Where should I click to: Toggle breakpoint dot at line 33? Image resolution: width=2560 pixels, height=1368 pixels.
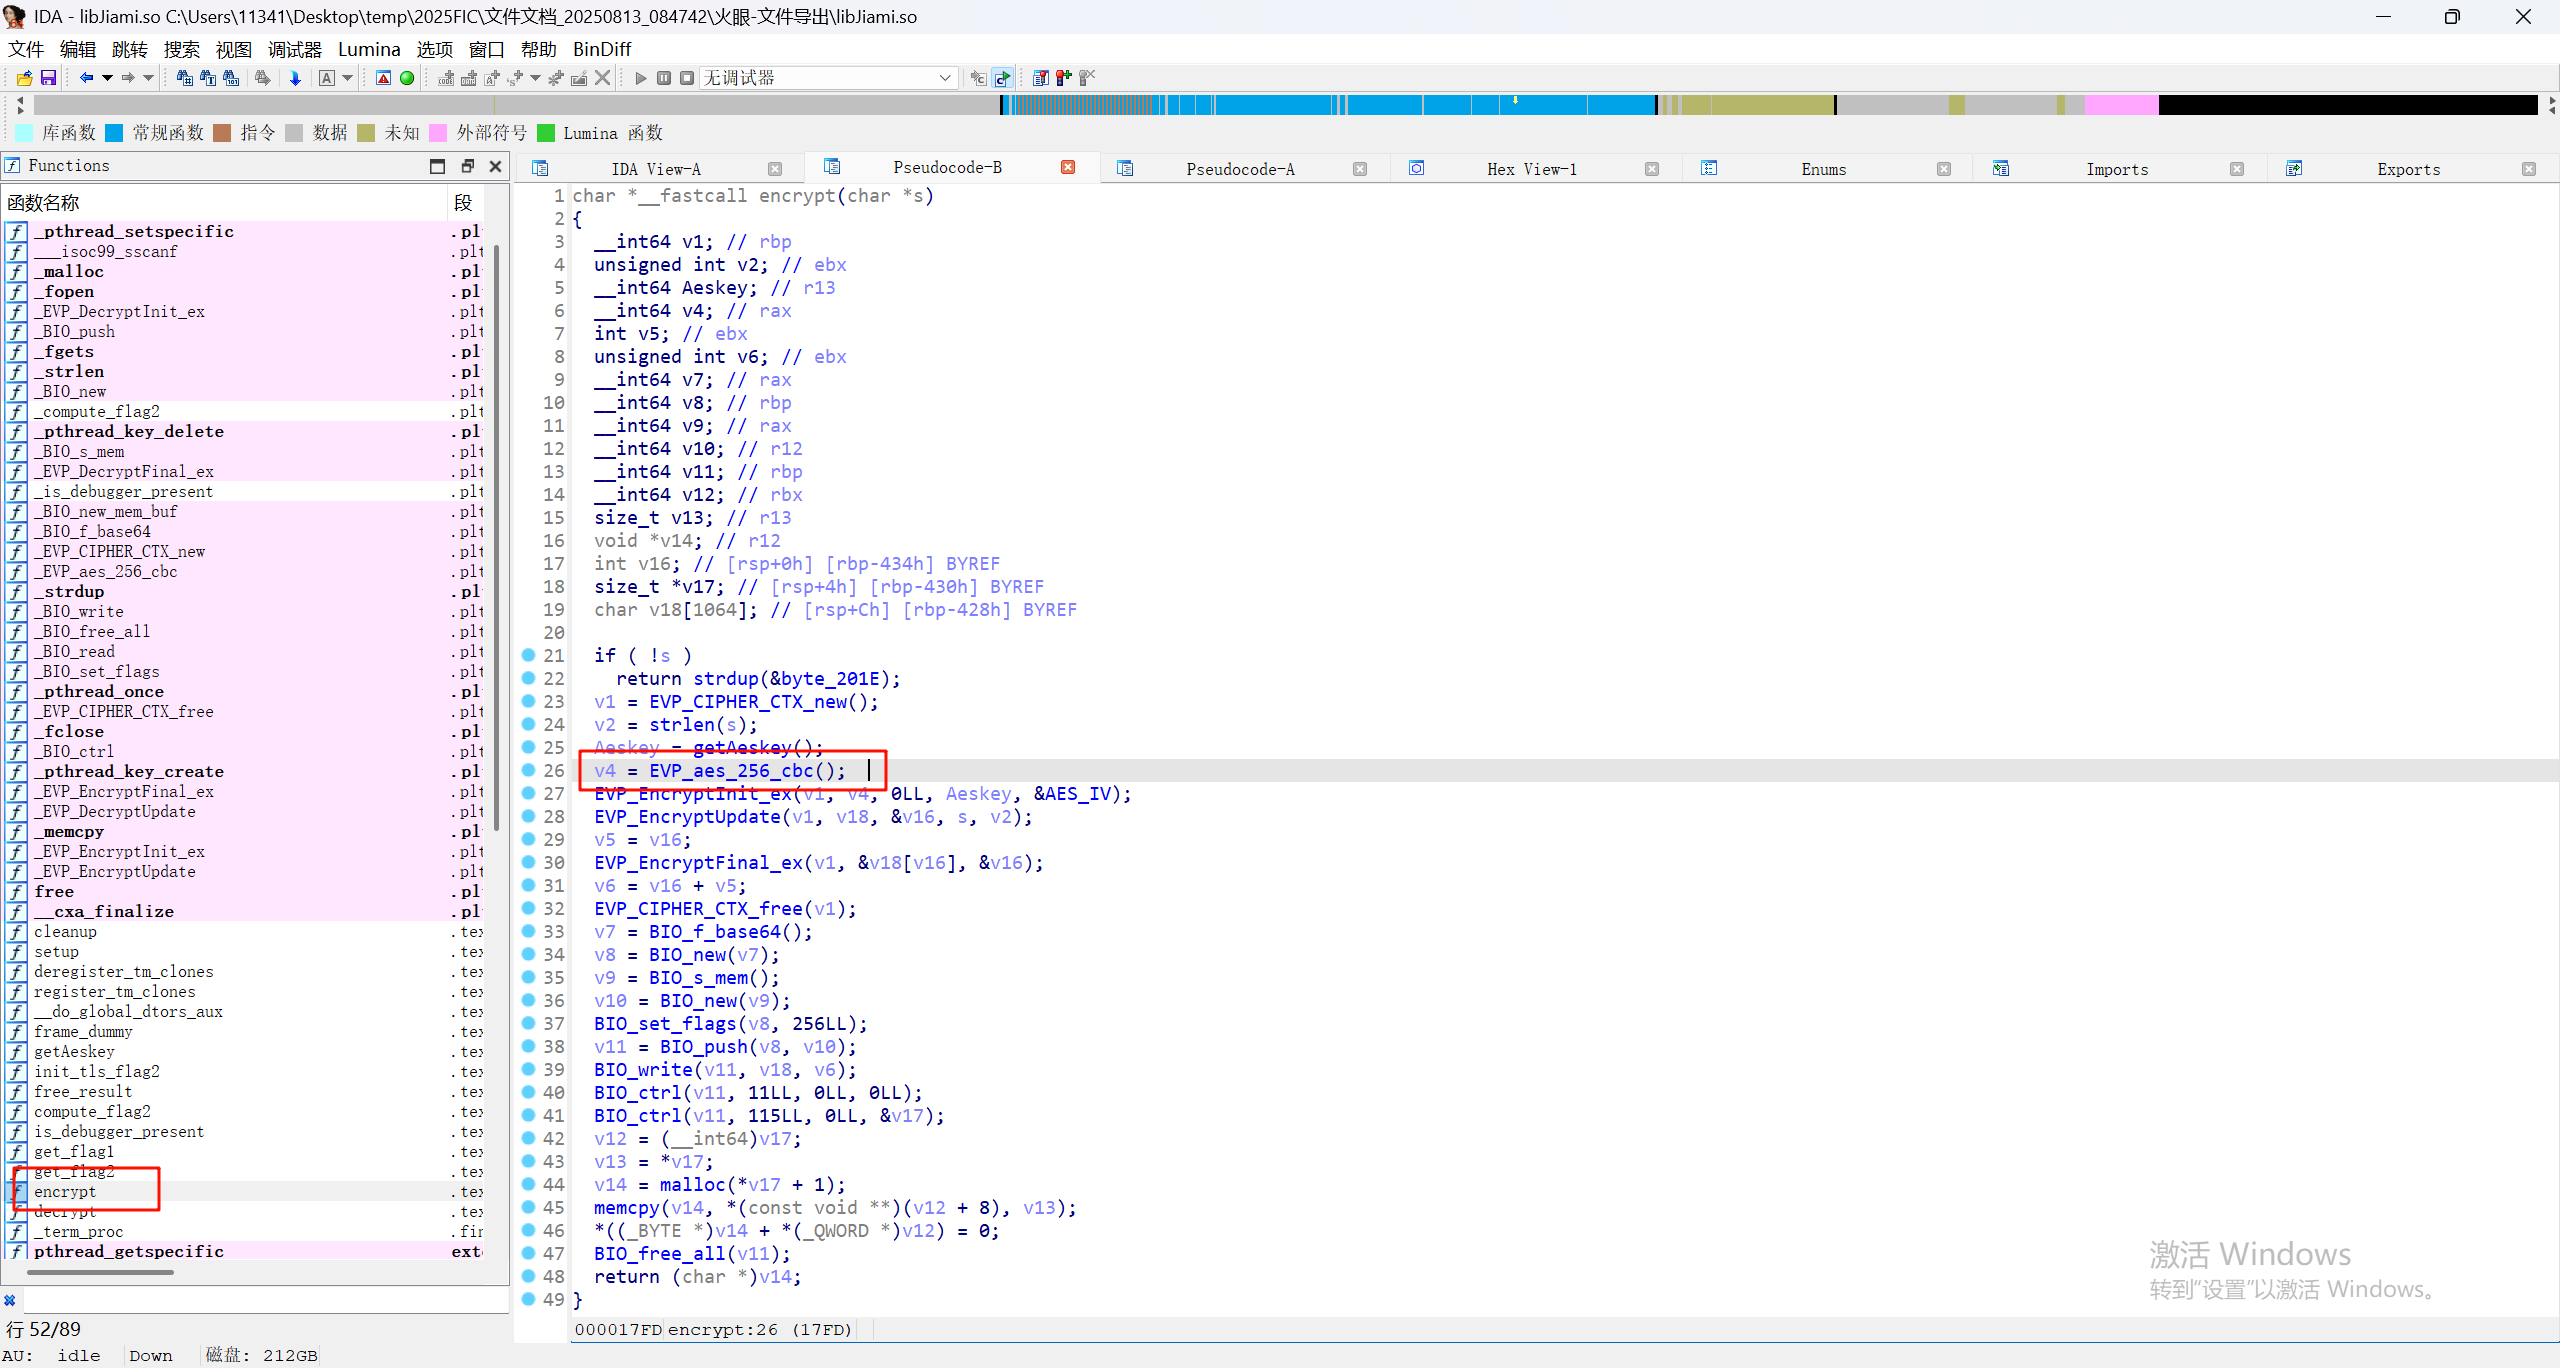click(x=528, y=931)
